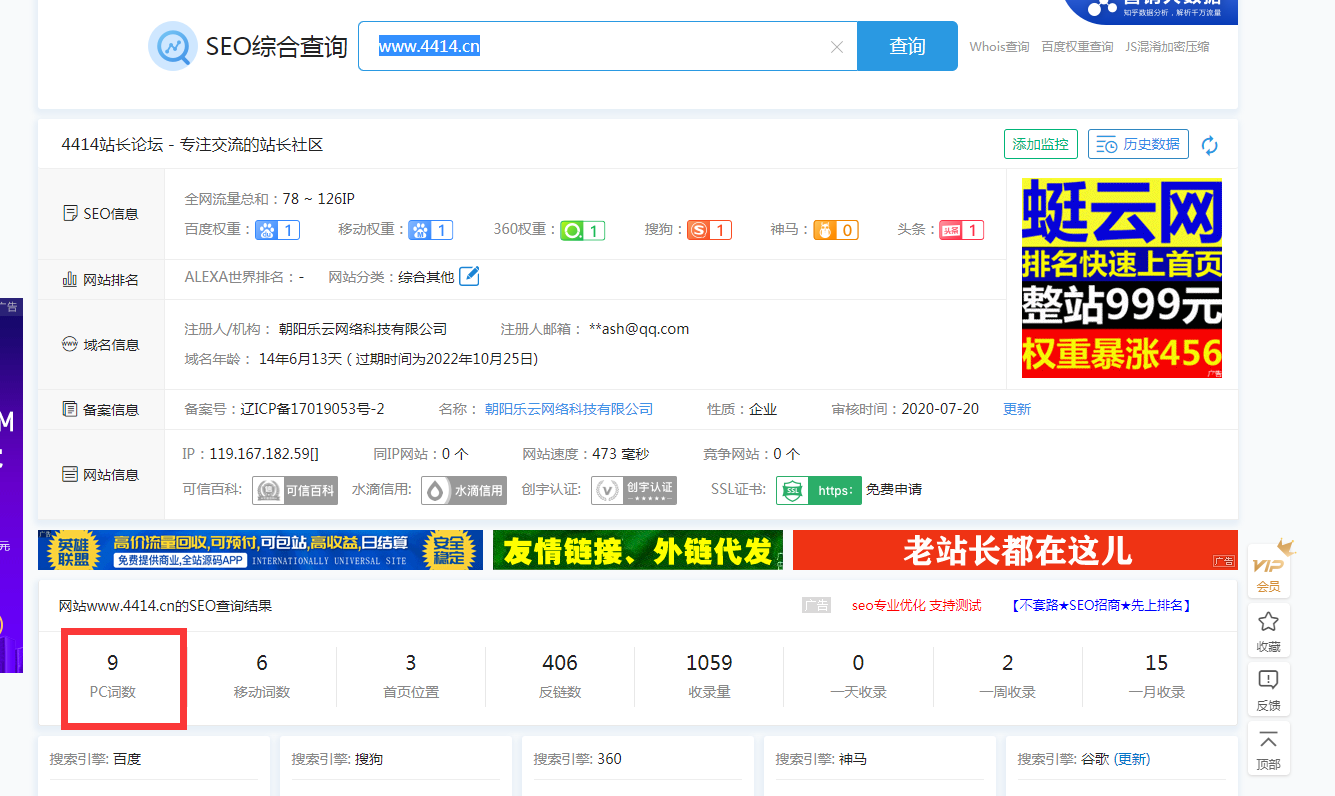The image size is (1335, 796).
Task: Open the VIP 会员 sidebar icon
Action: 1268,569
